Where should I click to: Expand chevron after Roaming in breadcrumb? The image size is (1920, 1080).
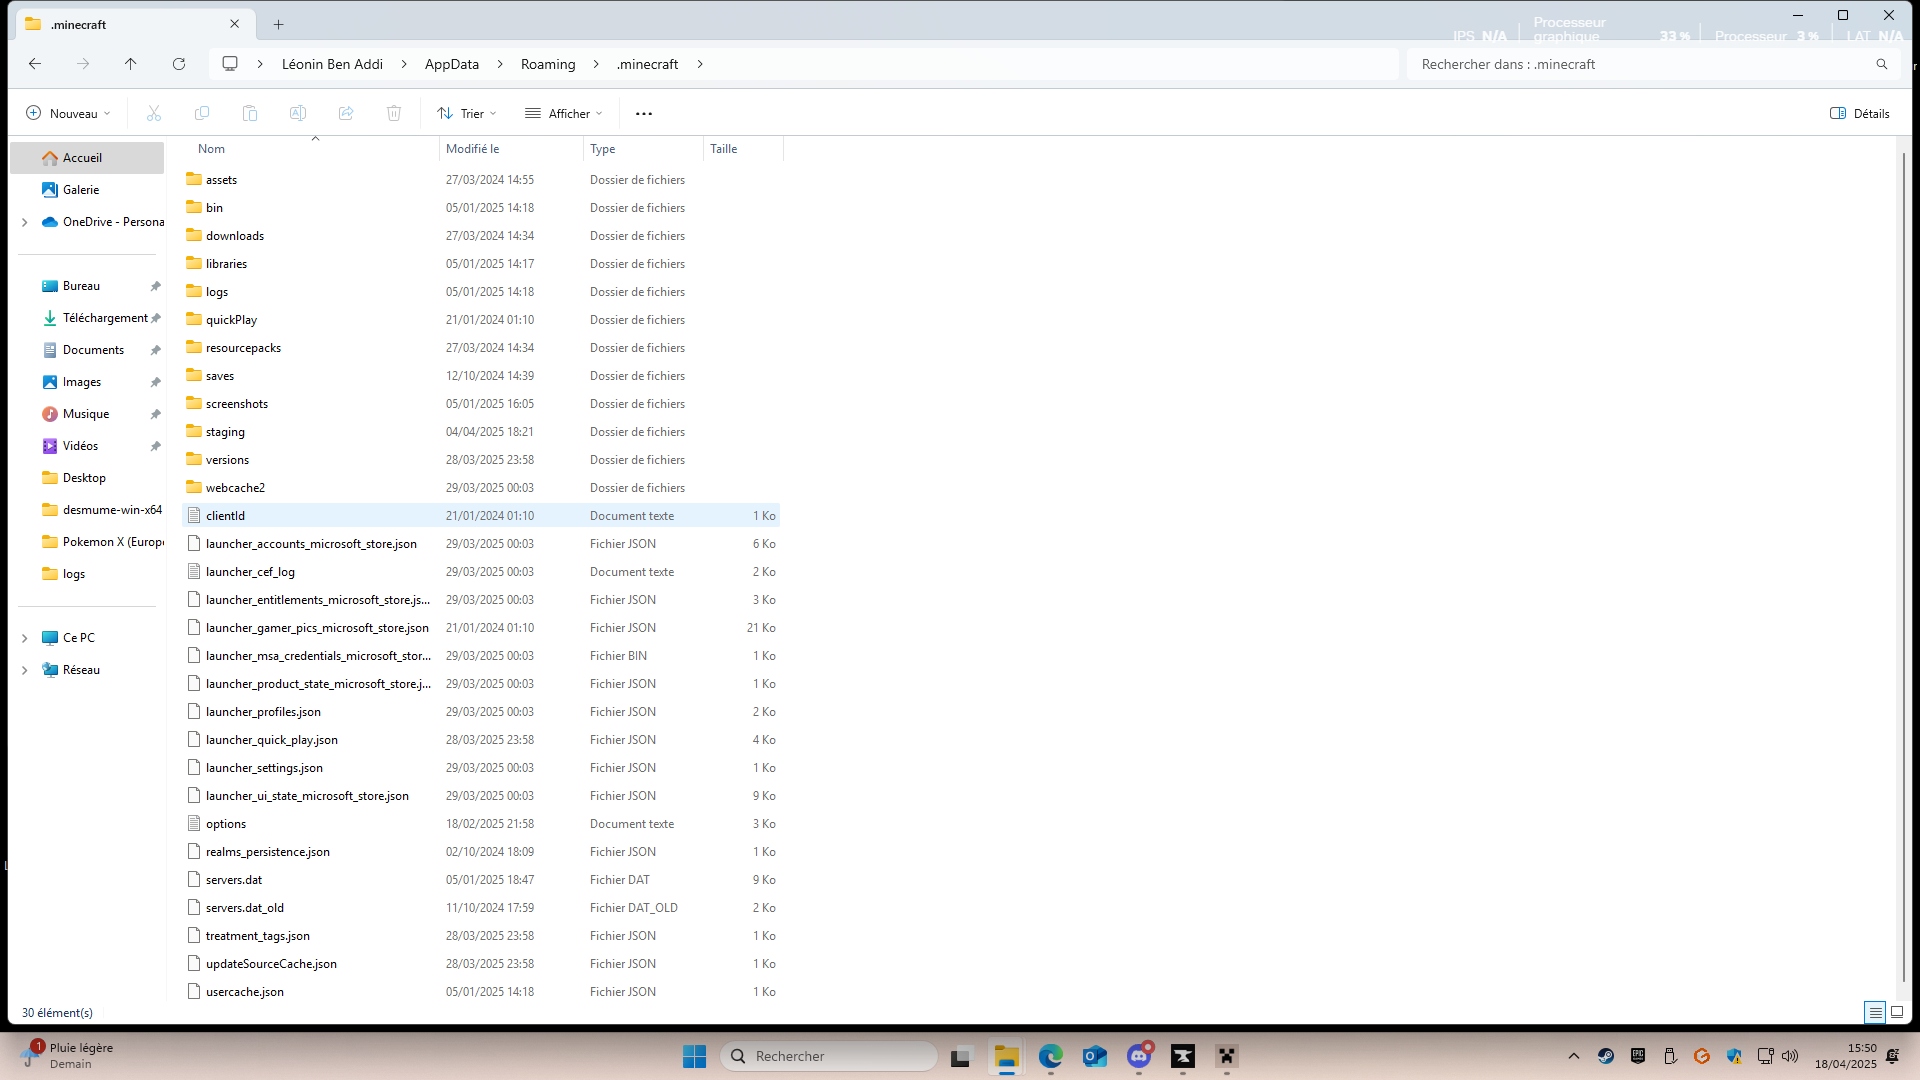tap(596, 64)
